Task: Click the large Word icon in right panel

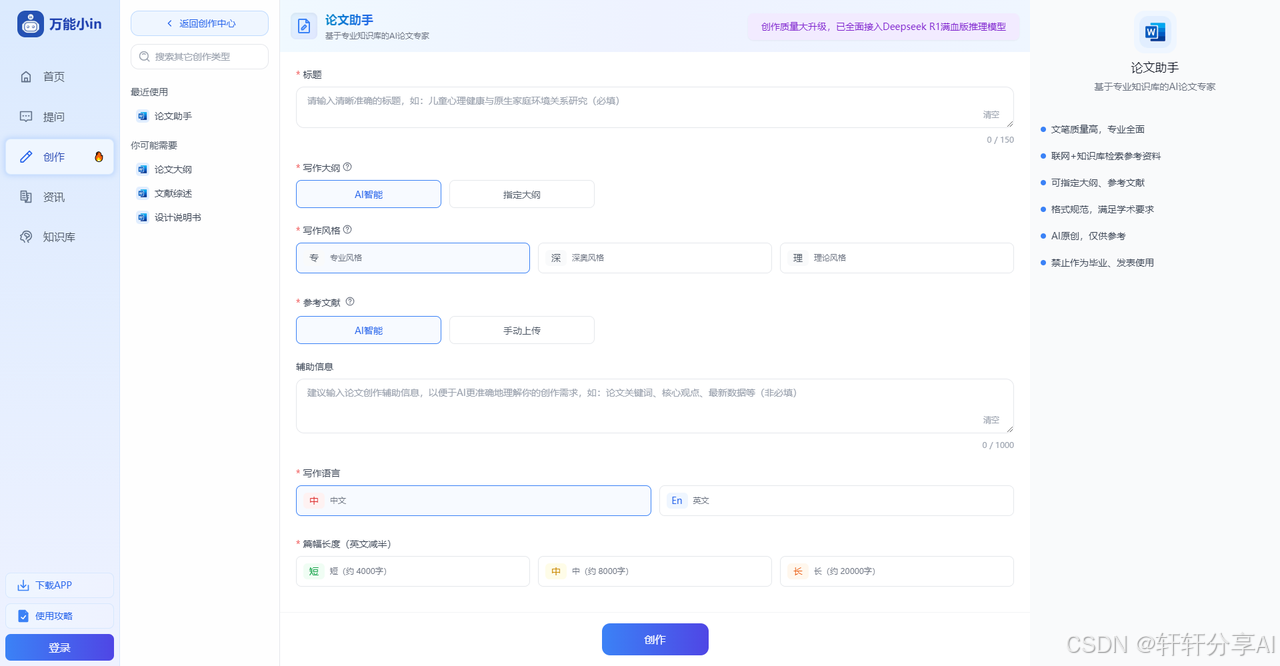Action: (x=1155, y=32)
